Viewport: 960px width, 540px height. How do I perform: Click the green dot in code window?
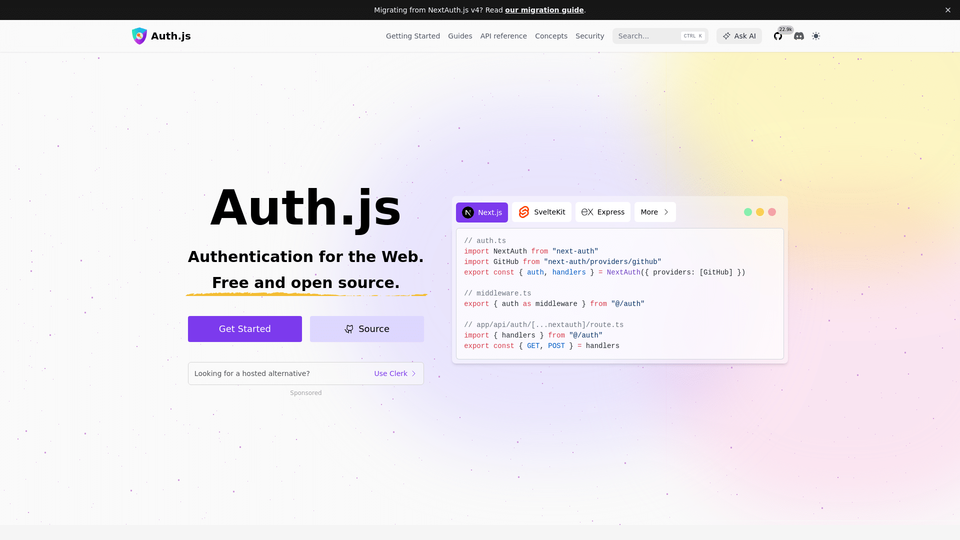pyautogui.click(x=748, y=212)
